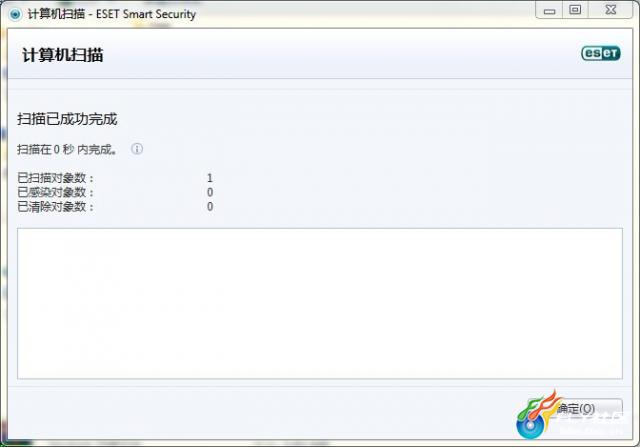Select the 已扫描对象数 label

pyautogui.click(x=56, y=178)
